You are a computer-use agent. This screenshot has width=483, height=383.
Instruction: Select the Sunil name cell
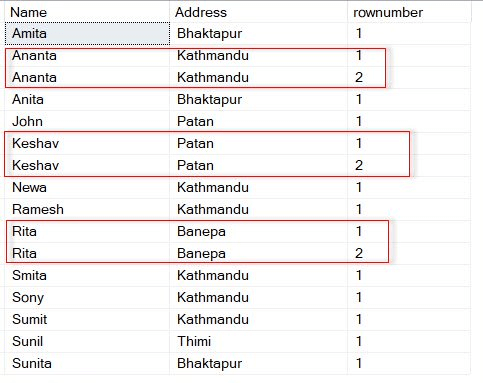pyautogui.click(x=87, y=341)
